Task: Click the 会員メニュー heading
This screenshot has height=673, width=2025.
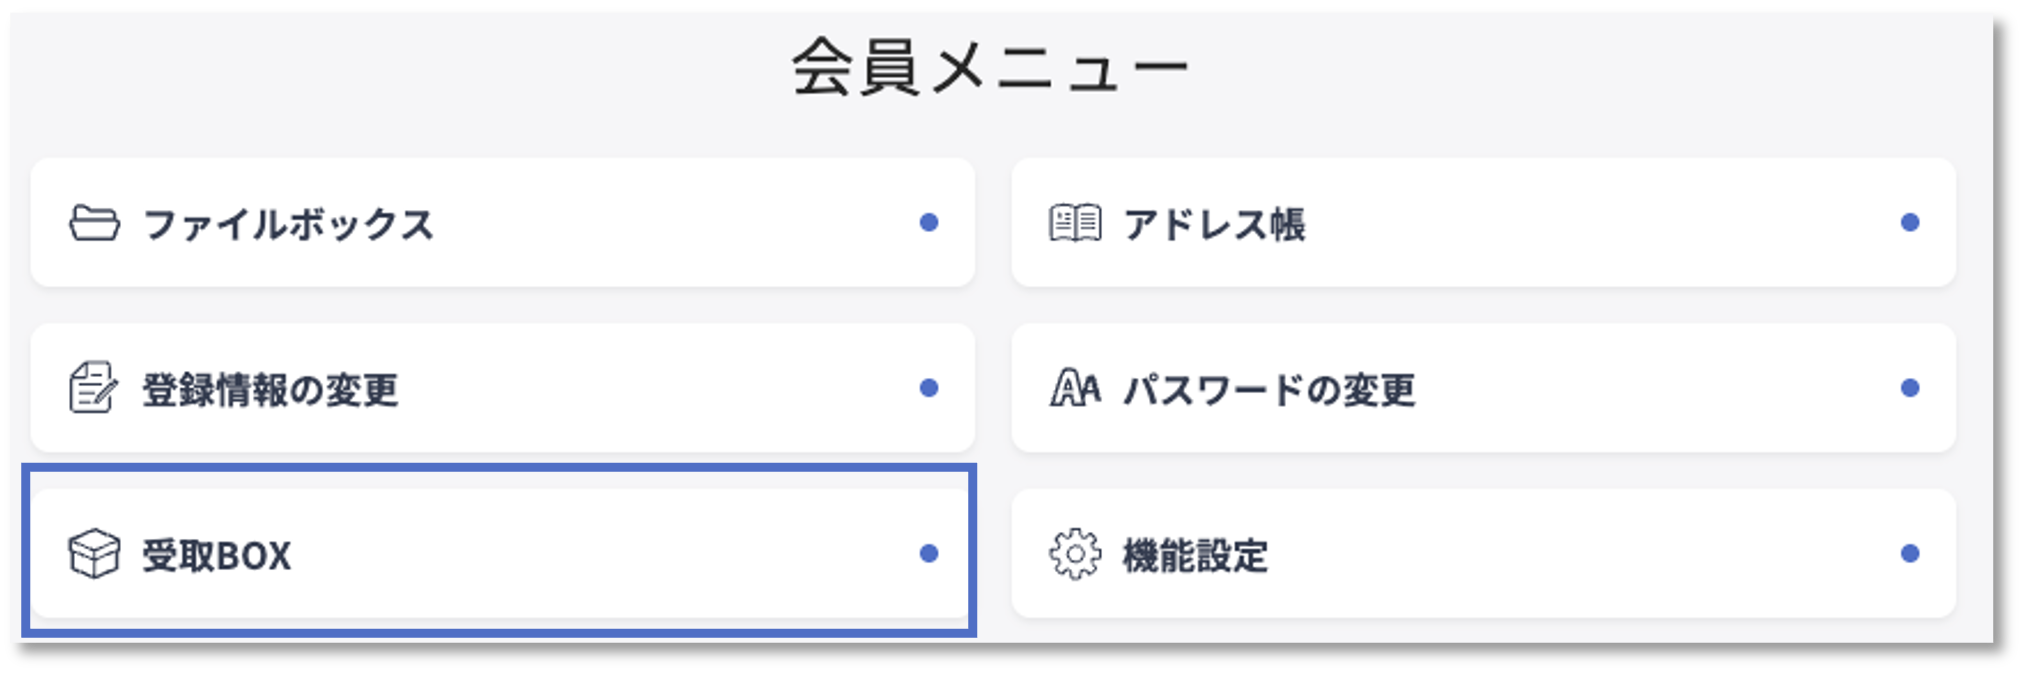Action: tap(990, 68)
